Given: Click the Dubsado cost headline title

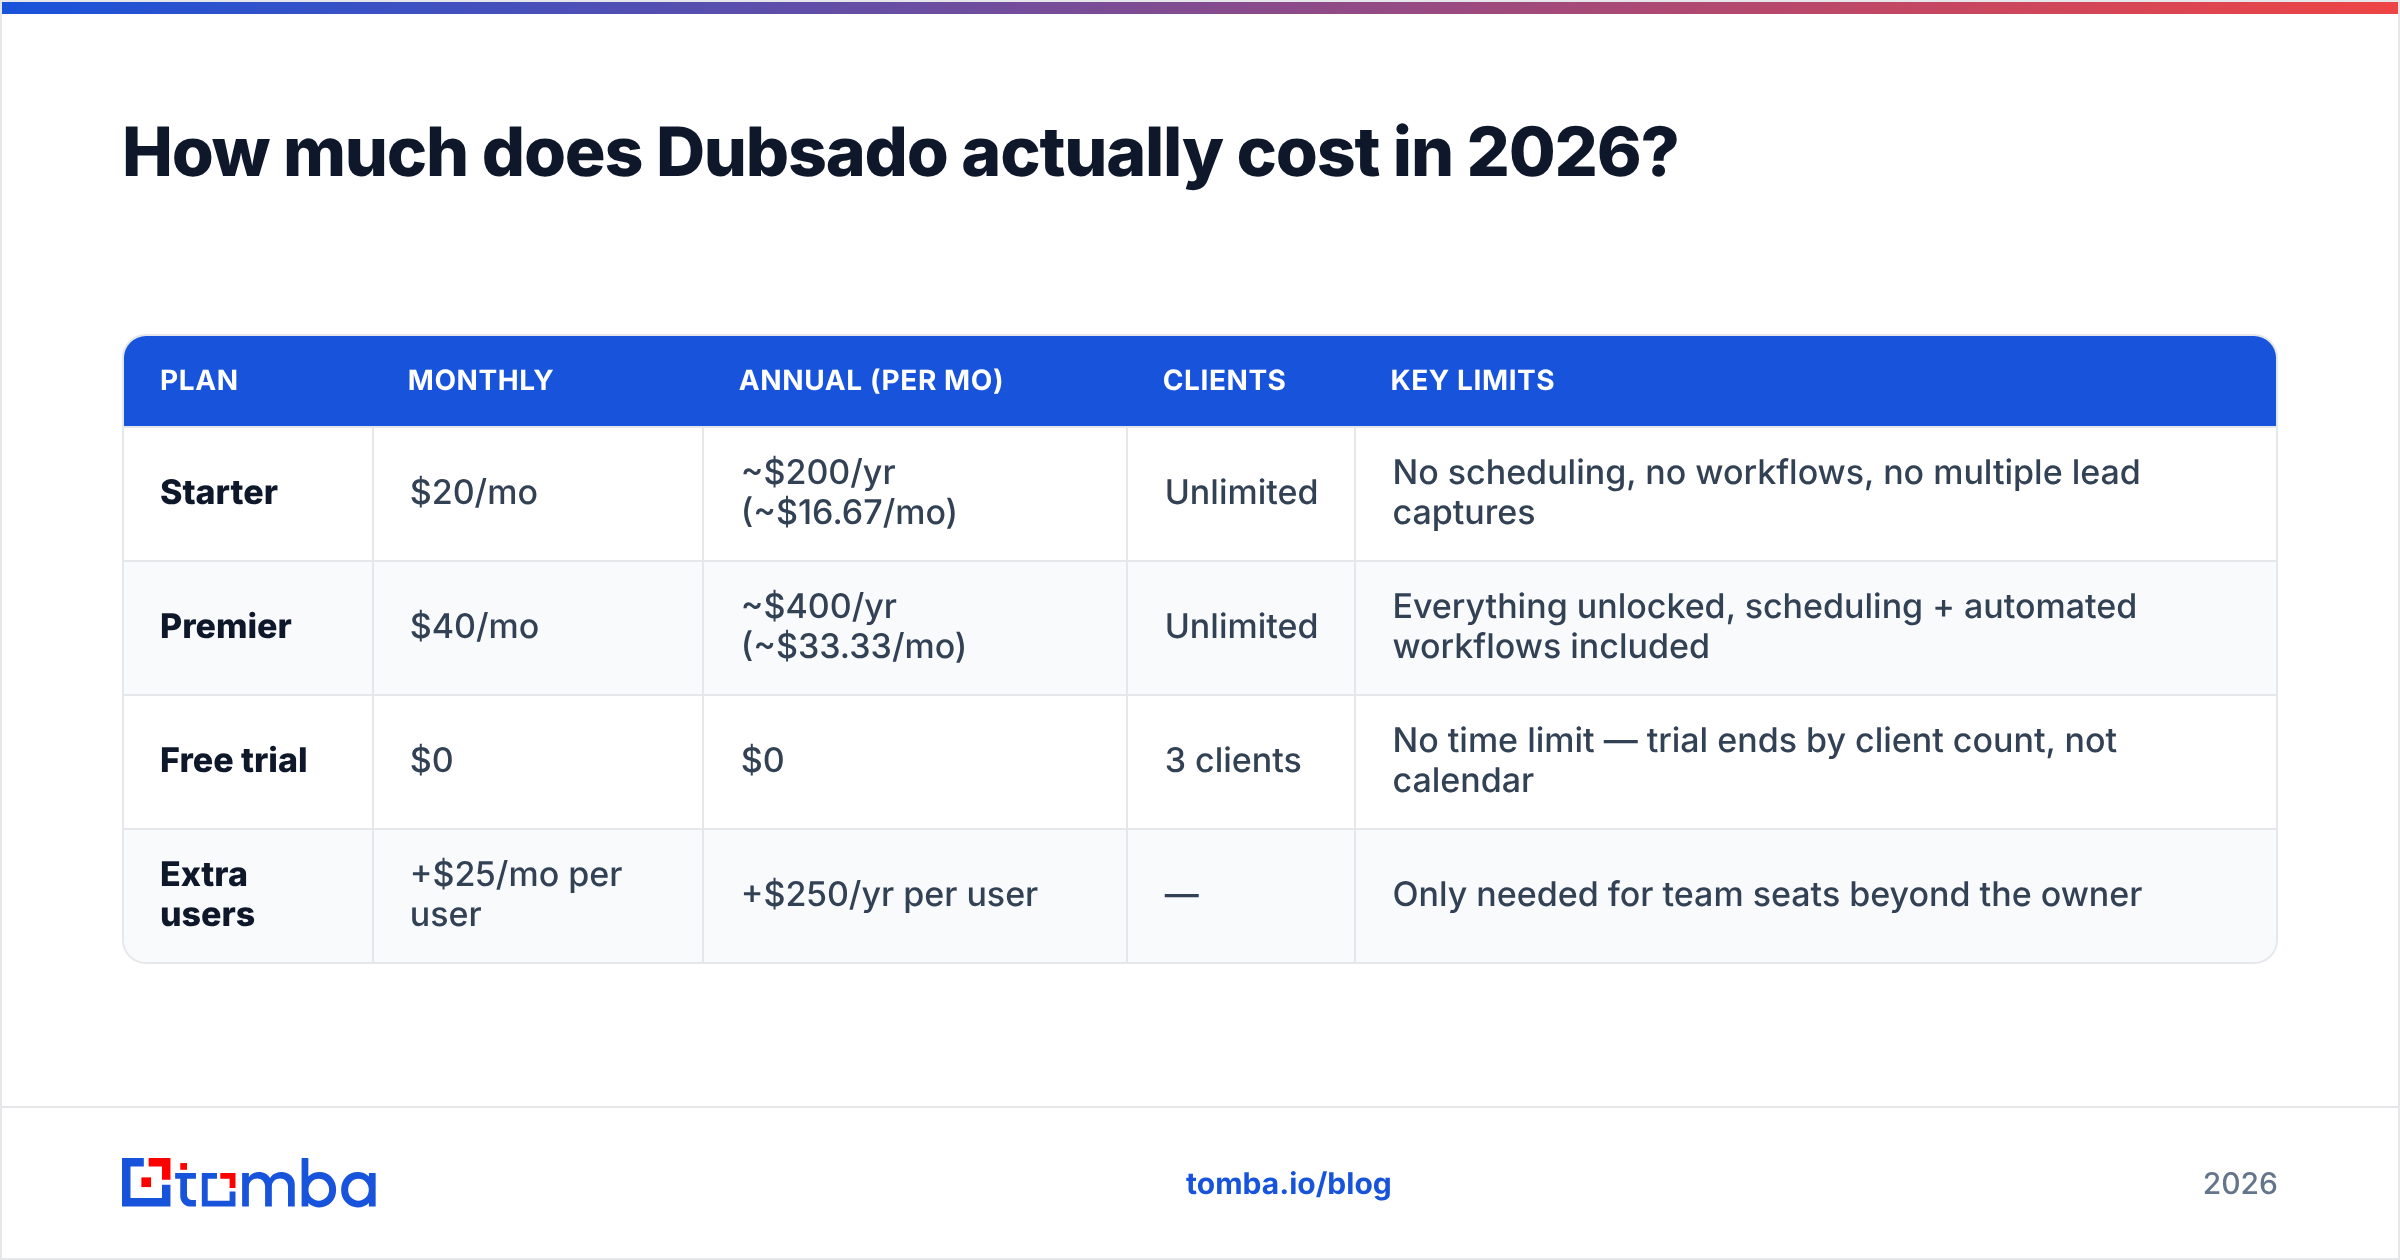Looking at the screenshot, I should click(x=899, y=153).
